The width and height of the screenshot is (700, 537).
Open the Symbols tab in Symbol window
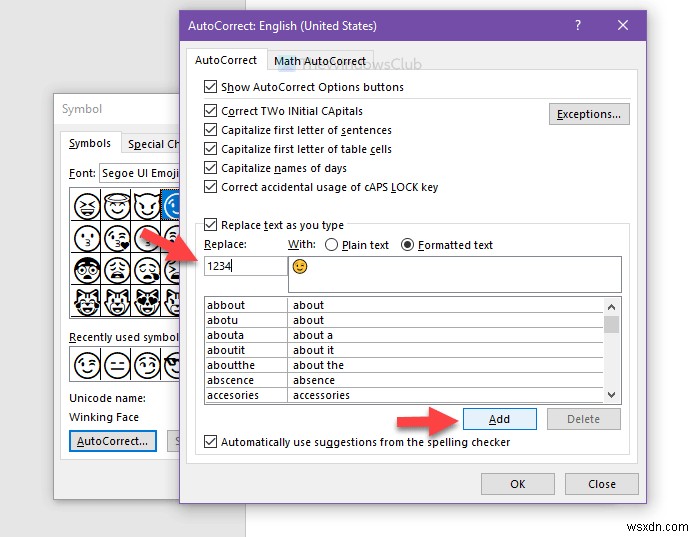(x=90, y=143)
